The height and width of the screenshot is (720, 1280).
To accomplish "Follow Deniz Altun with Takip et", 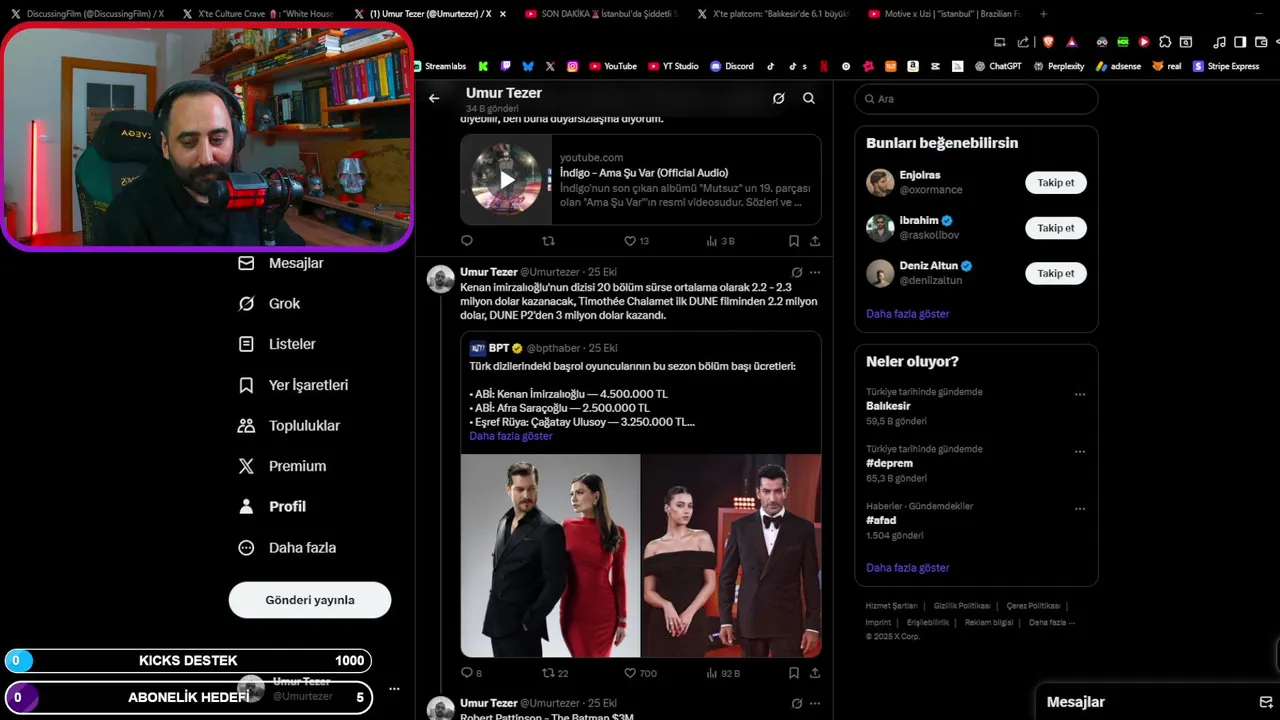I will point(1056,273).
